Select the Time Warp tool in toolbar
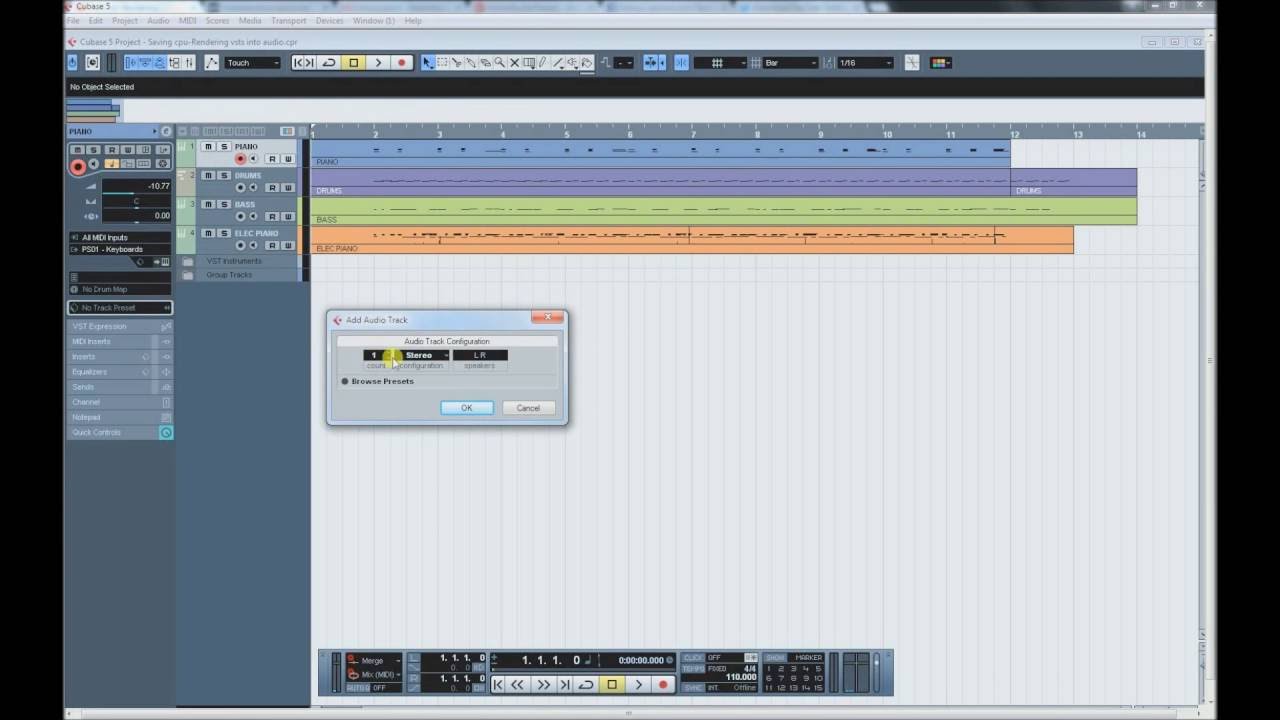Screen dimensions: 1280x720 [x=529, y=62]
